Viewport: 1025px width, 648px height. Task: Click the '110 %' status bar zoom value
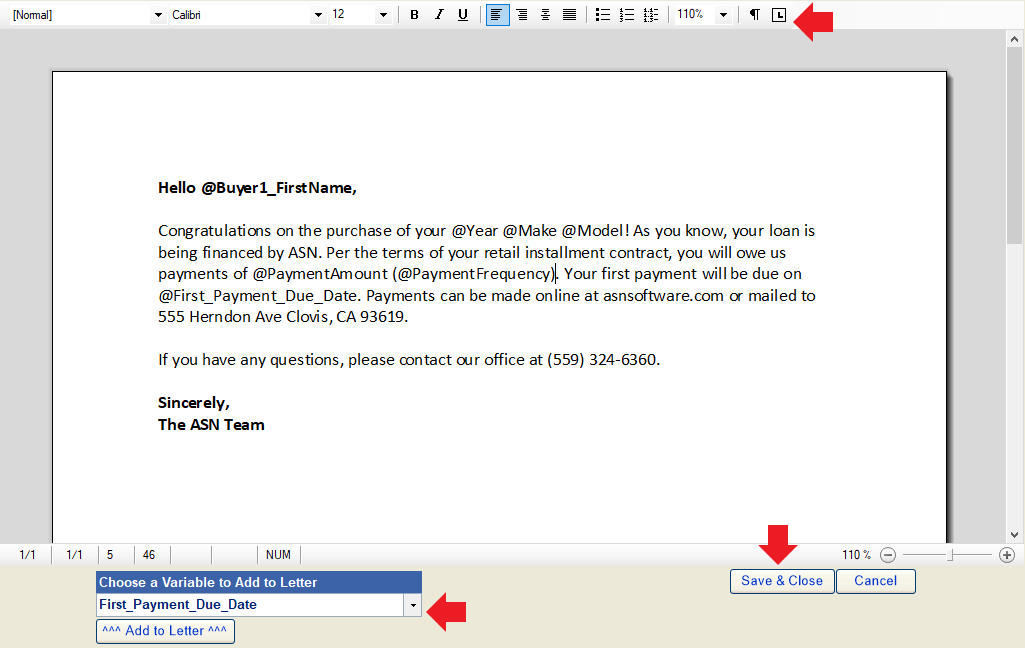pyautogui.click(x=856, y=555)
